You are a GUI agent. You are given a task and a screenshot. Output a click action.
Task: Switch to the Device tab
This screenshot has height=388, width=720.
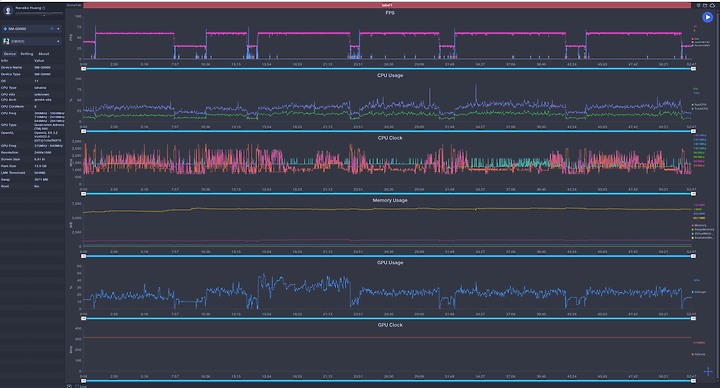[x=10, y=54]
